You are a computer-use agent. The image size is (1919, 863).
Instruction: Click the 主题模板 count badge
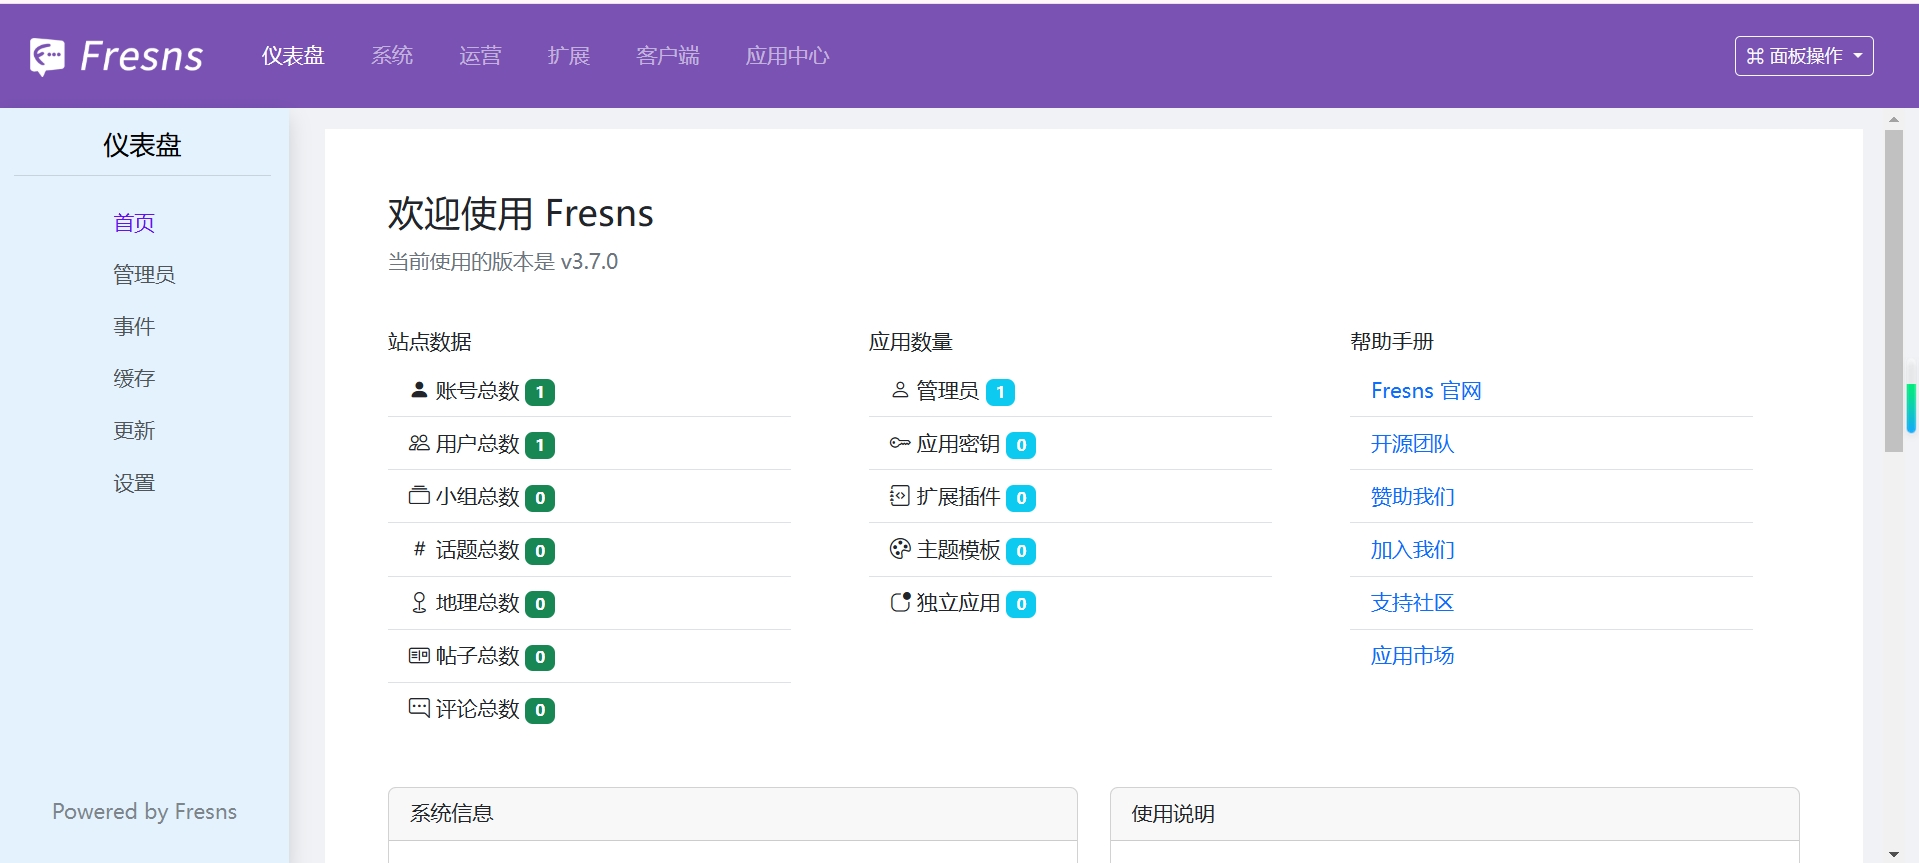[1021, 551]
